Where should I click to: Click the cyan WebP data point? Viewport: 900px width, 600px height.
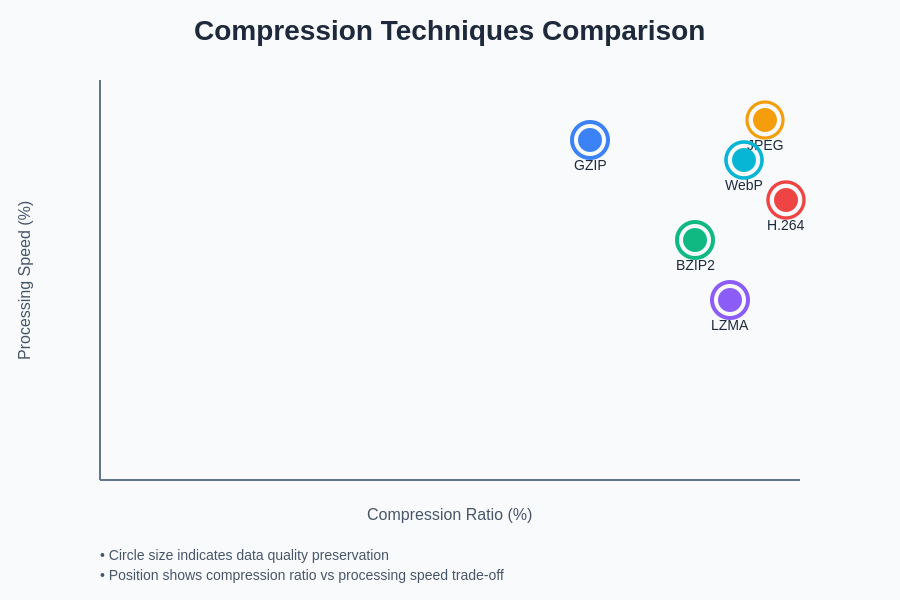pyautogui.click(x=744, y=160)
